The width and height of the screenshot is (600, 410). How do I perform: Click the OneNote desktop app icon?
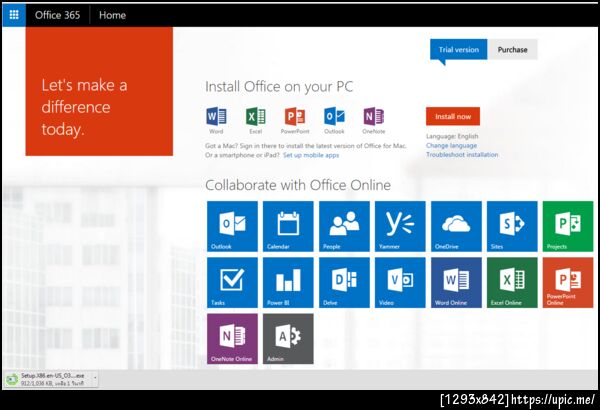(373, 116)
